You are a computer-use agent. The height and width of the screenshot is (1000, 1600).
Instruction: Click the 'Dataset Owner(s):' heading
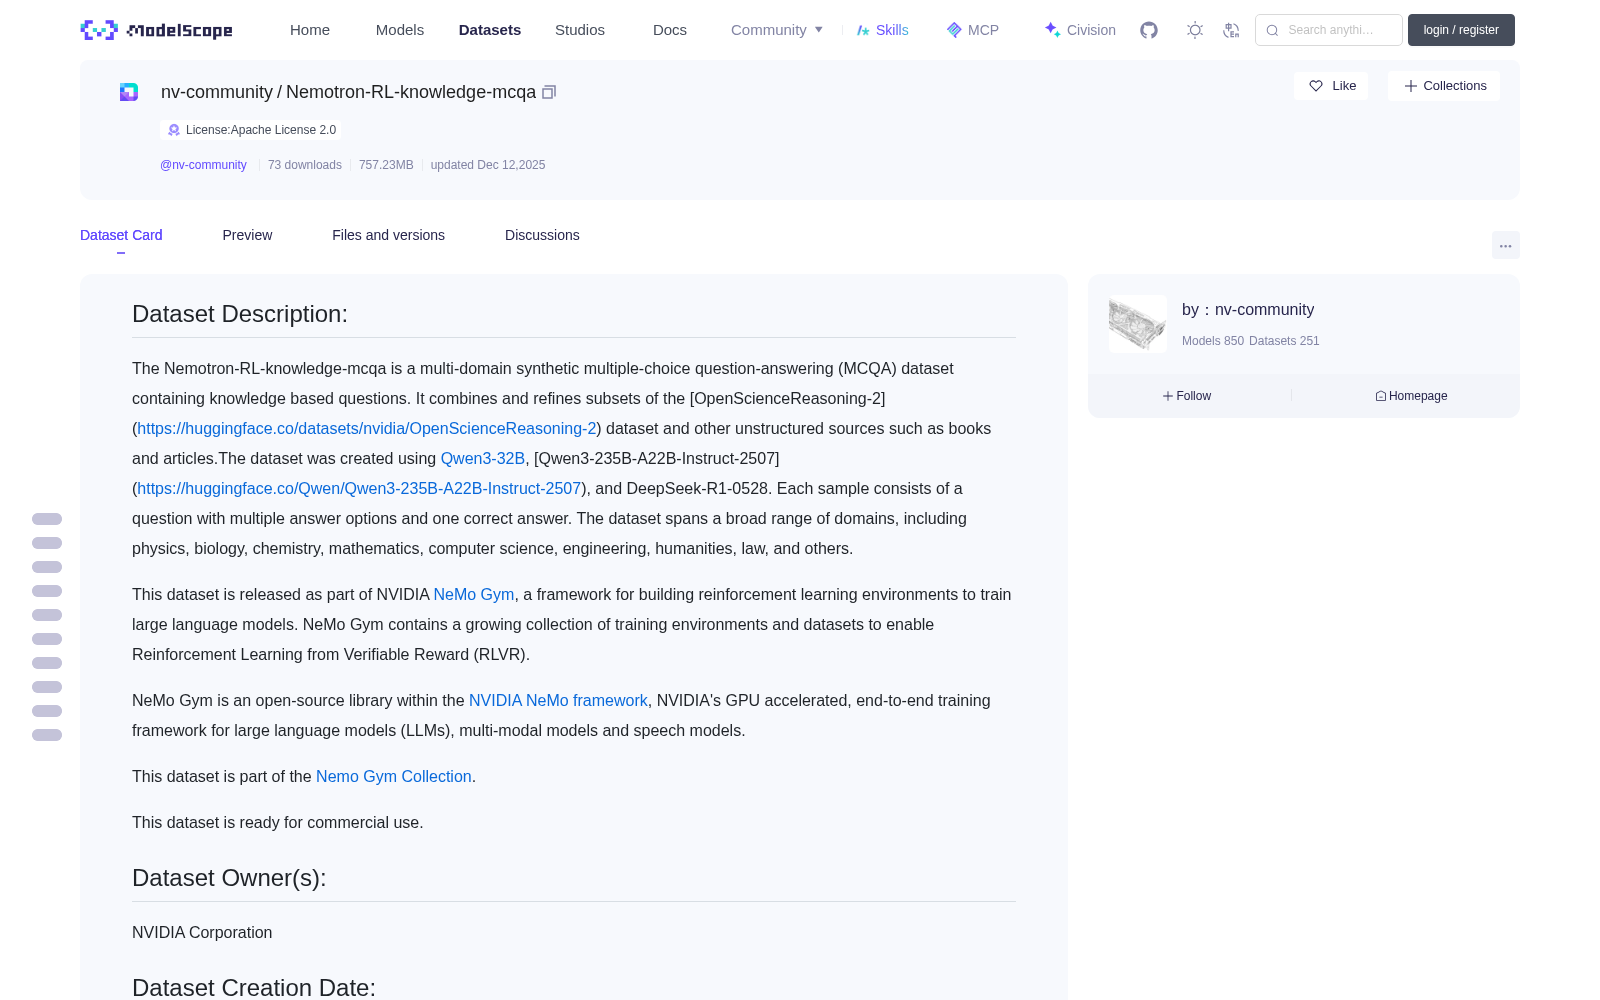point(229,878)
